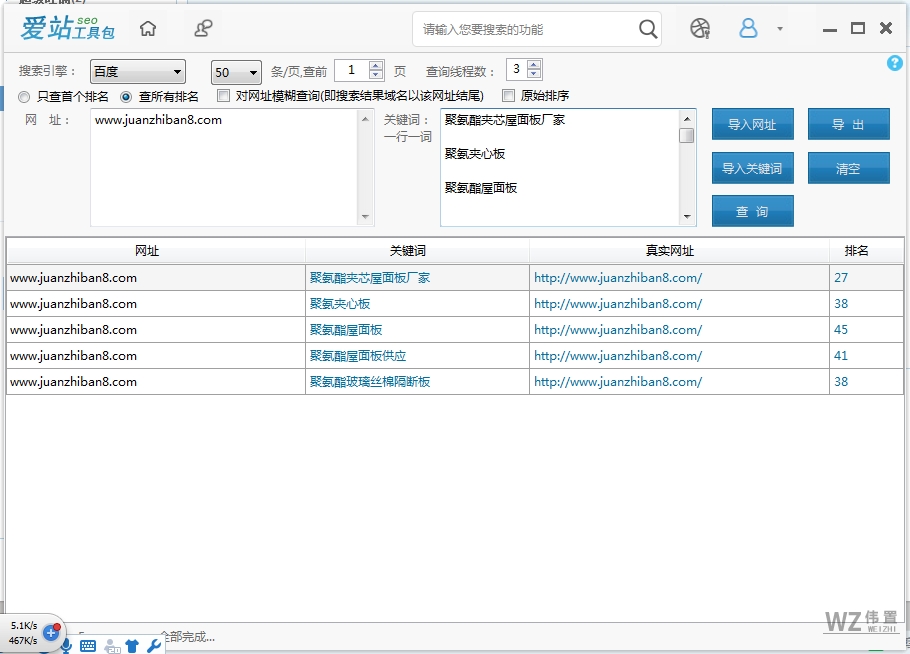Image resolution: width=910 pixels, height=654 pixels.
Task: Open the 50 per-page dropdown
Action: (x=235, y=72)
